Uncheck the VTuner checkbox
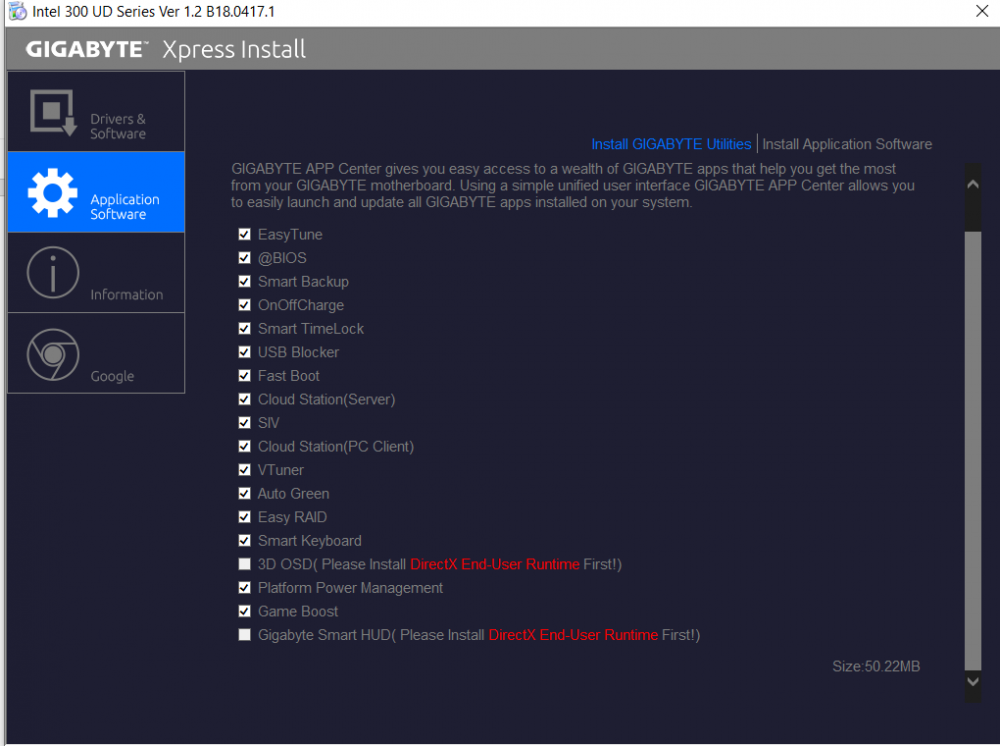Image resolution: width=1000 pixels, height=746 pixels. 244,470
